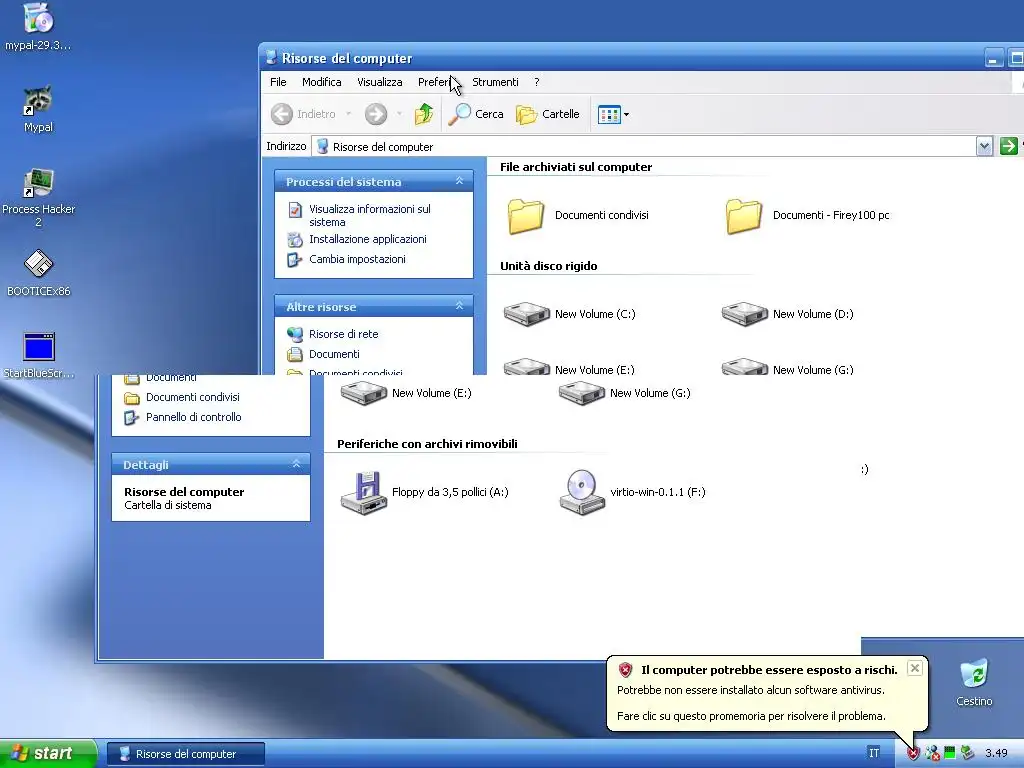Launch the Mypal raccoon shortcut
This screenshot has width=1024, height=768.
39,108
